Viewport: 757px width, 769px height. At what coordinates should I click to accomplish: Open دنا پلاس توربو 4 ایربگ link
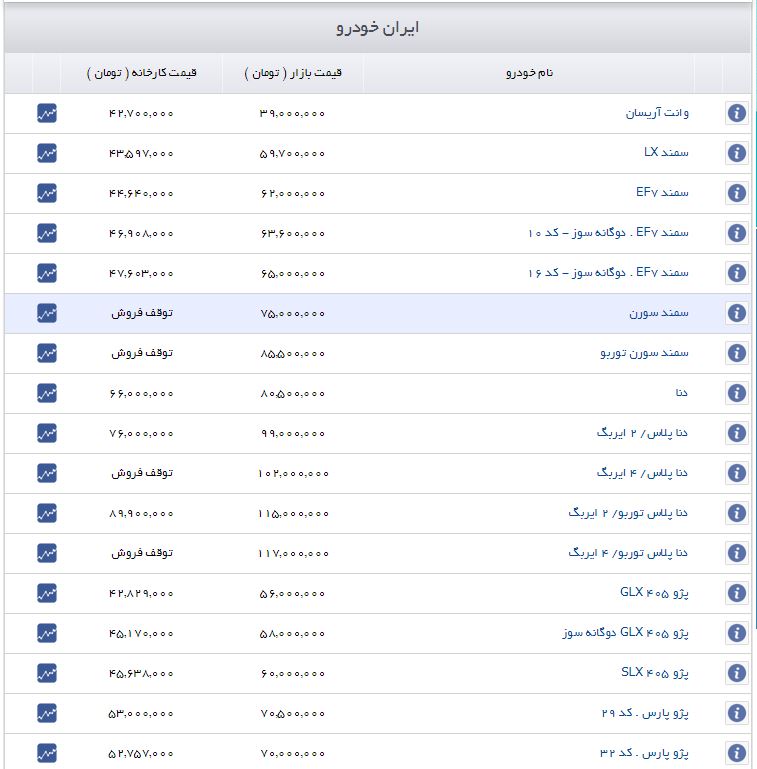click(x=628, y=553)
